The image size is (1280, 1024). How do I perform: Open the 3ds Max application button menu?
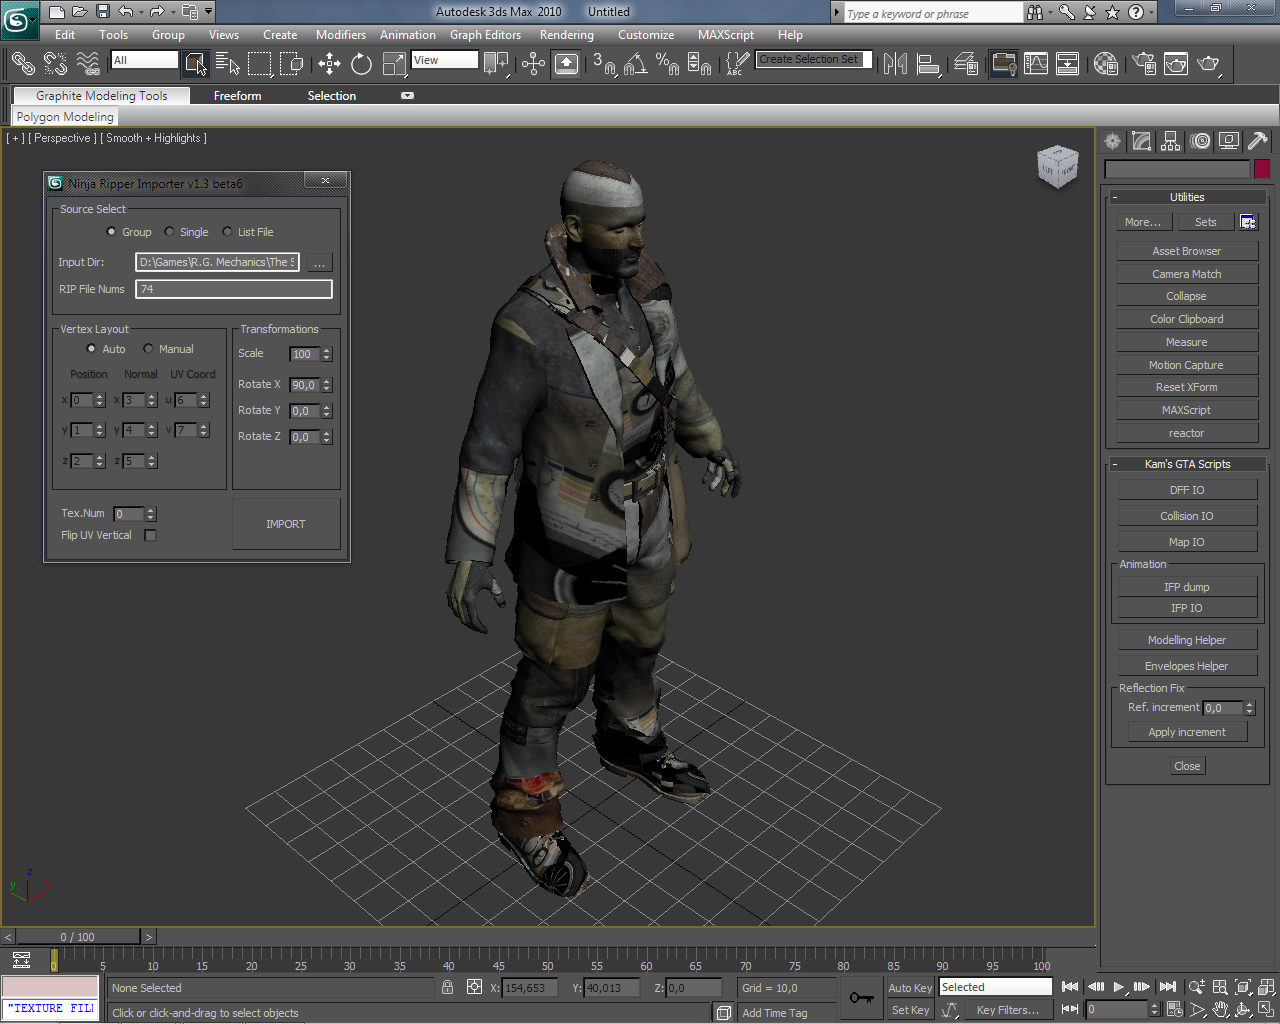(x=18, y=18)
